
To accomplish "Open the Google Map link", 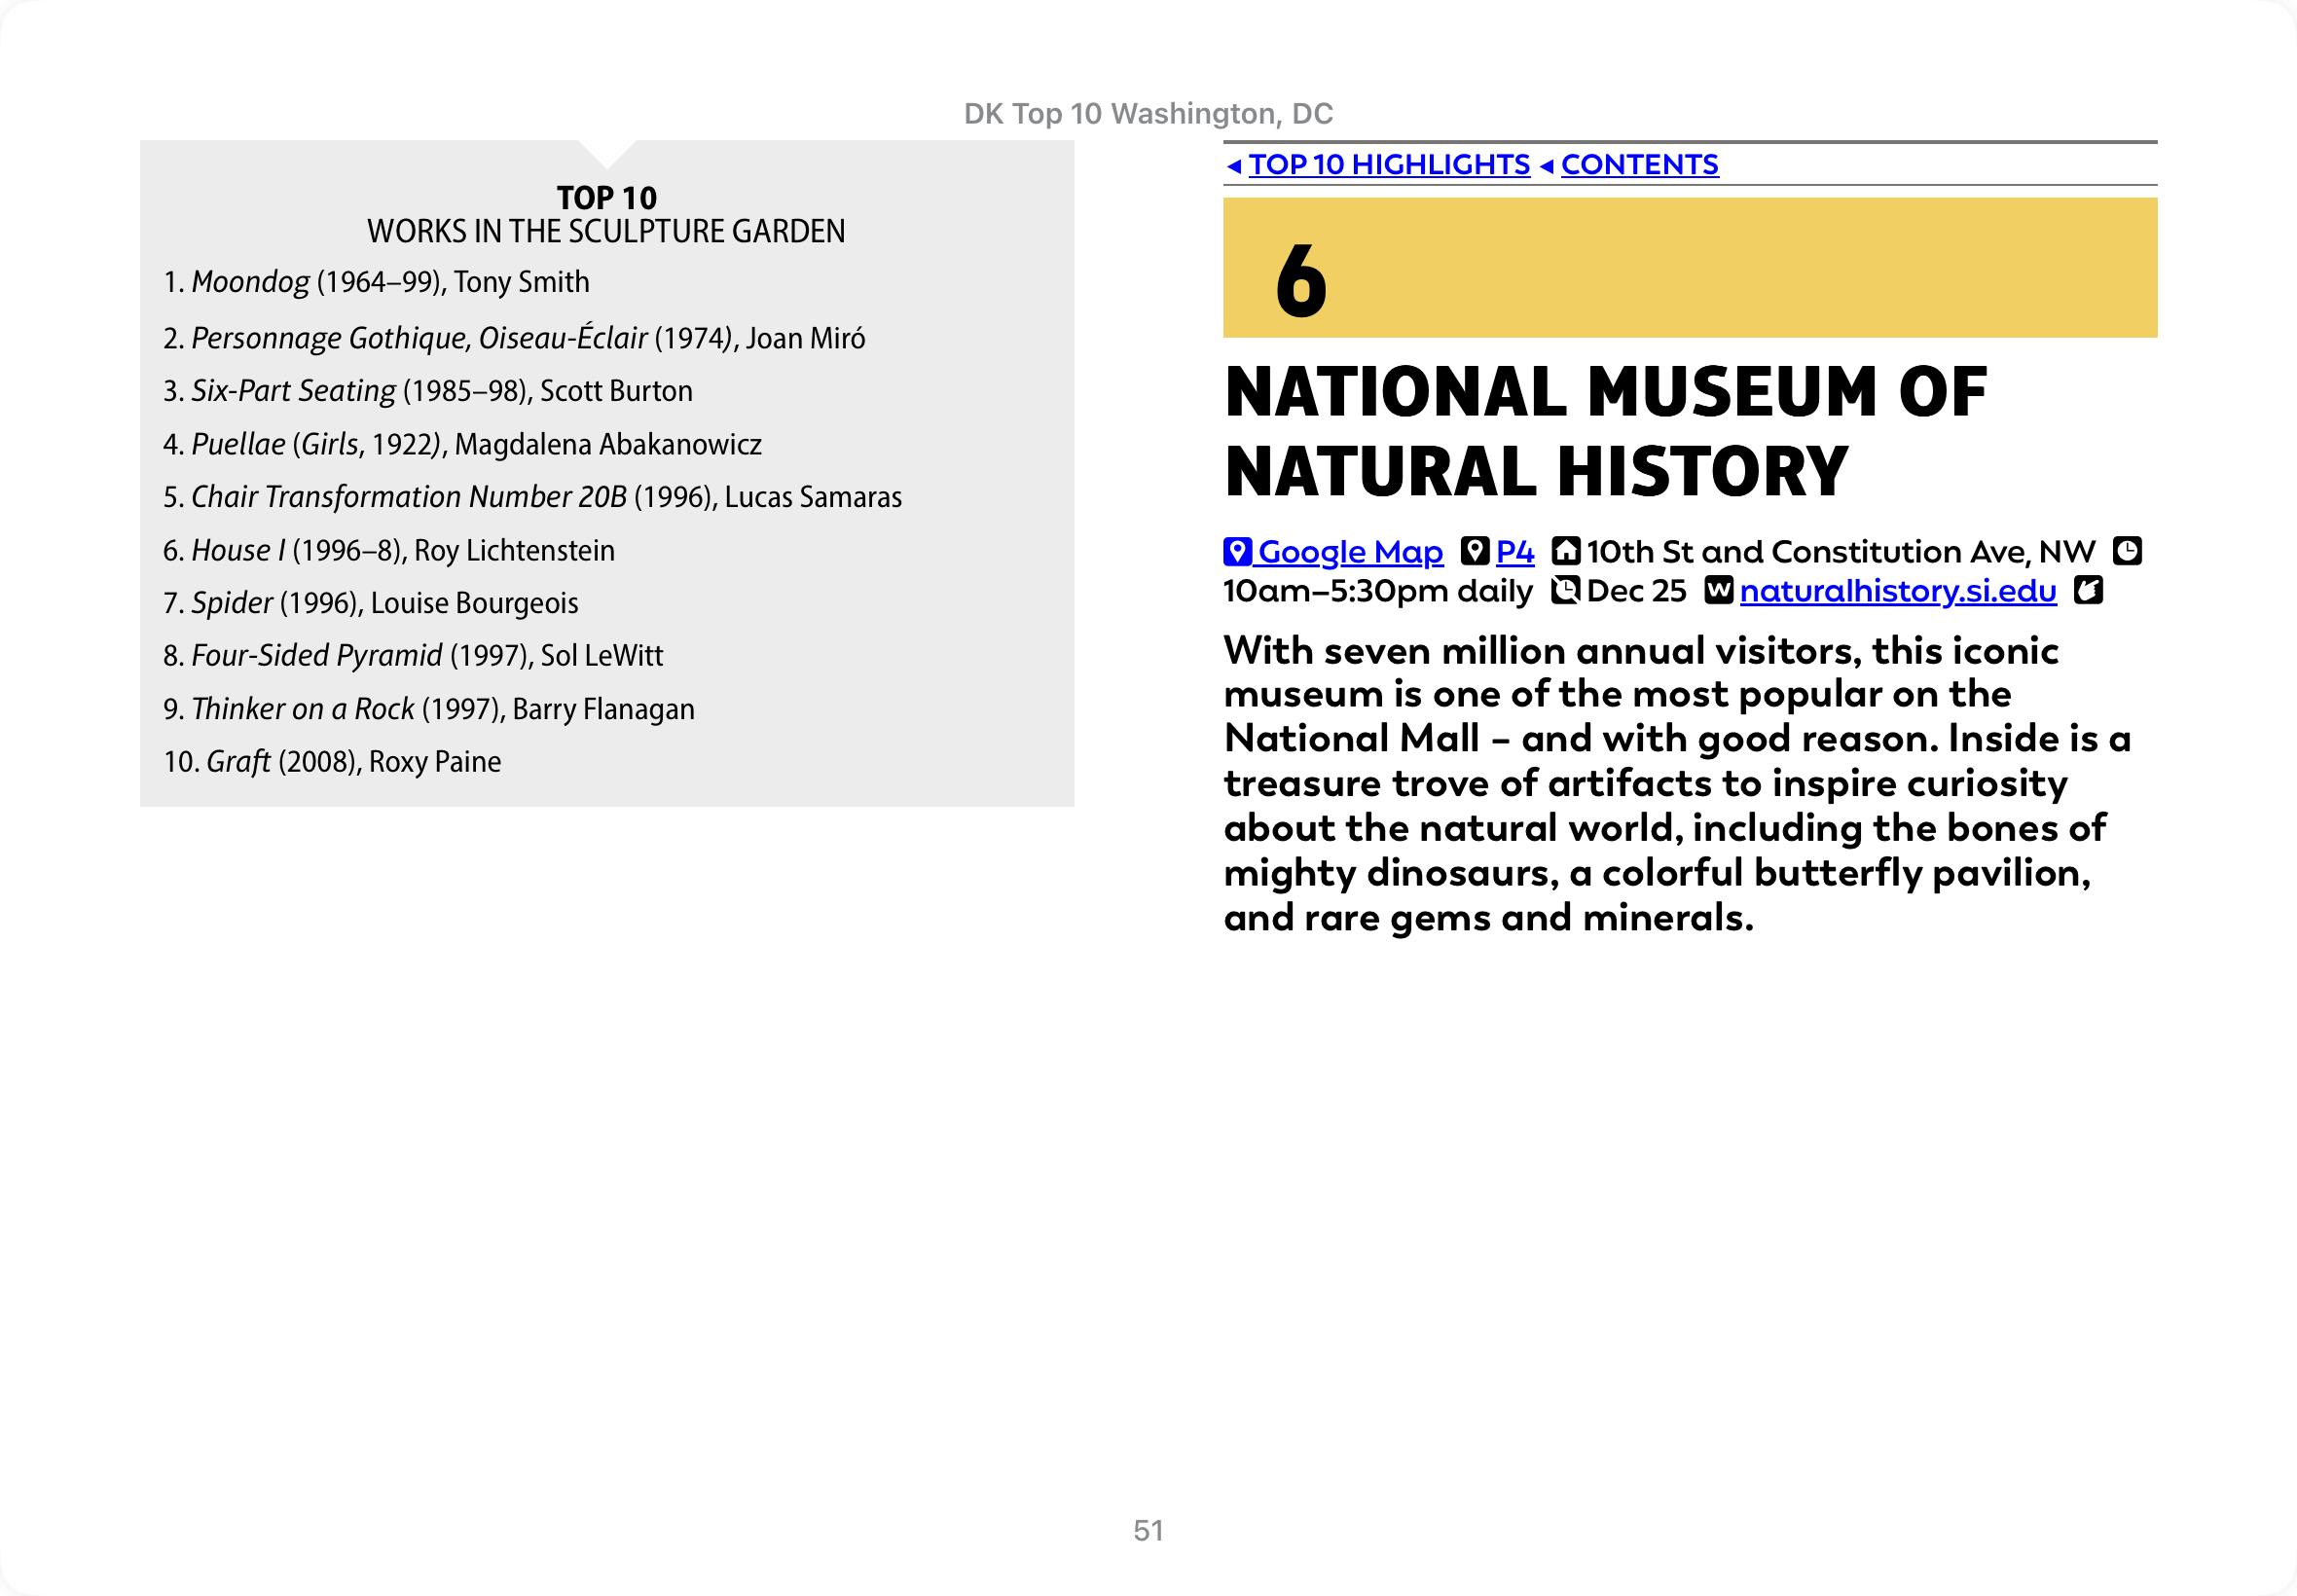I will click(1350, 552).
